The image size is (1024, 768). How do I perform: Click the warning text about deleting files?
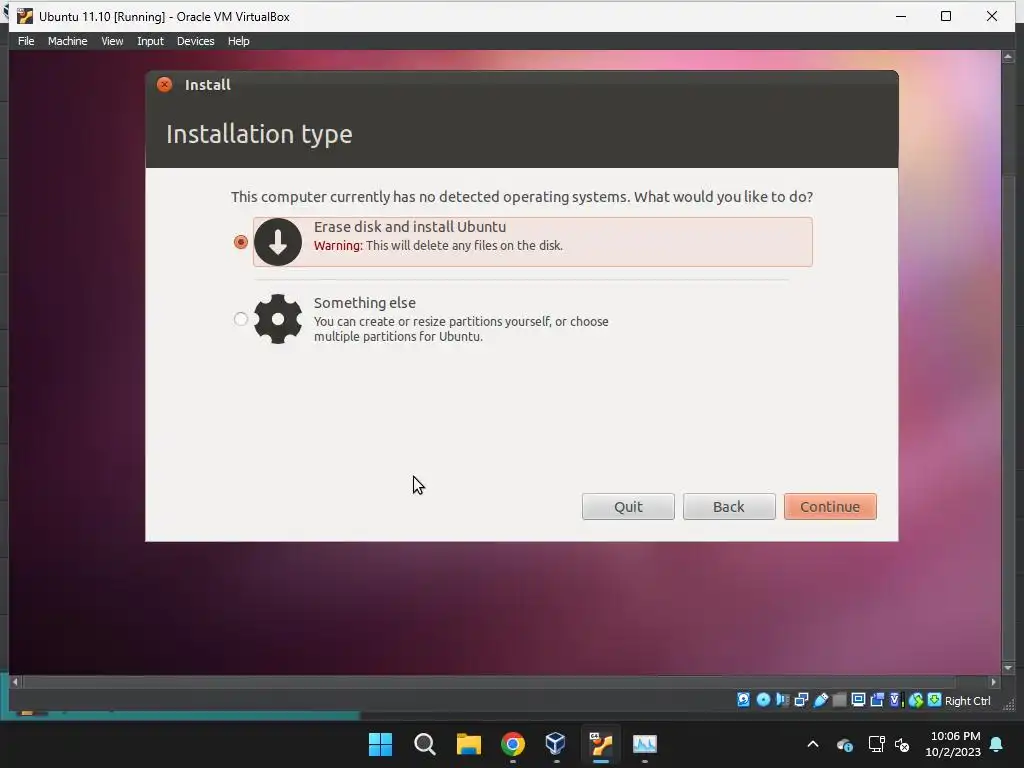[438, 246]
